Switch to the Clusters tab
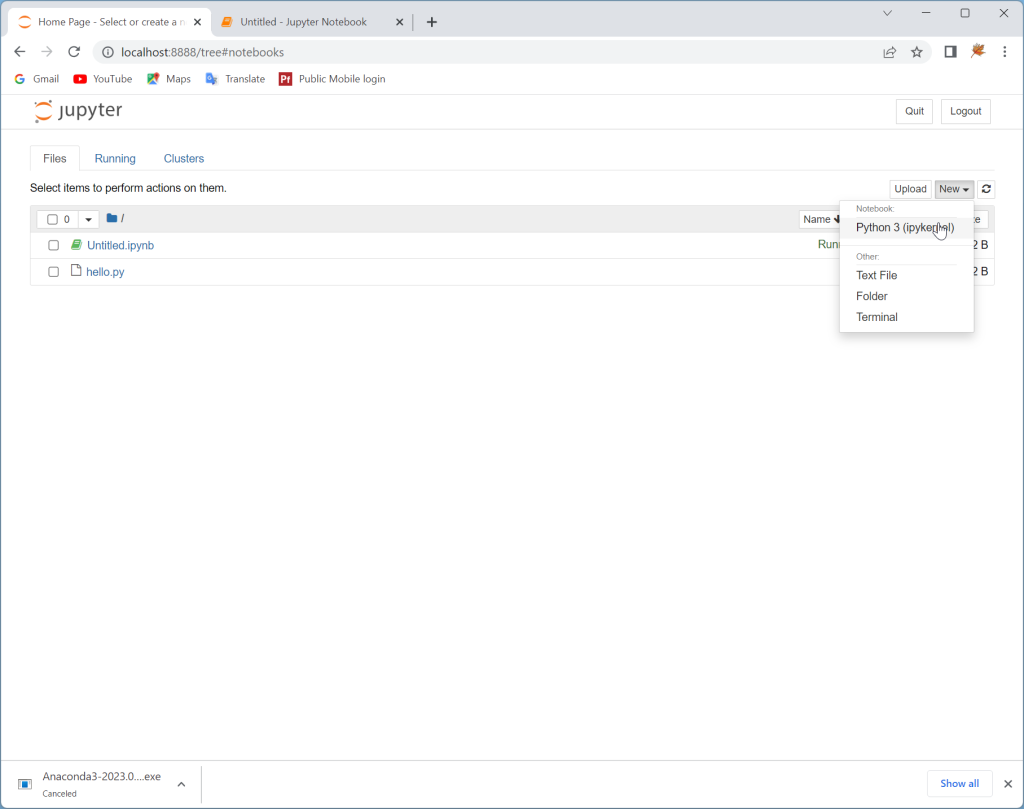The width and height of the screenshot is (1024, 809). (184, 159)
